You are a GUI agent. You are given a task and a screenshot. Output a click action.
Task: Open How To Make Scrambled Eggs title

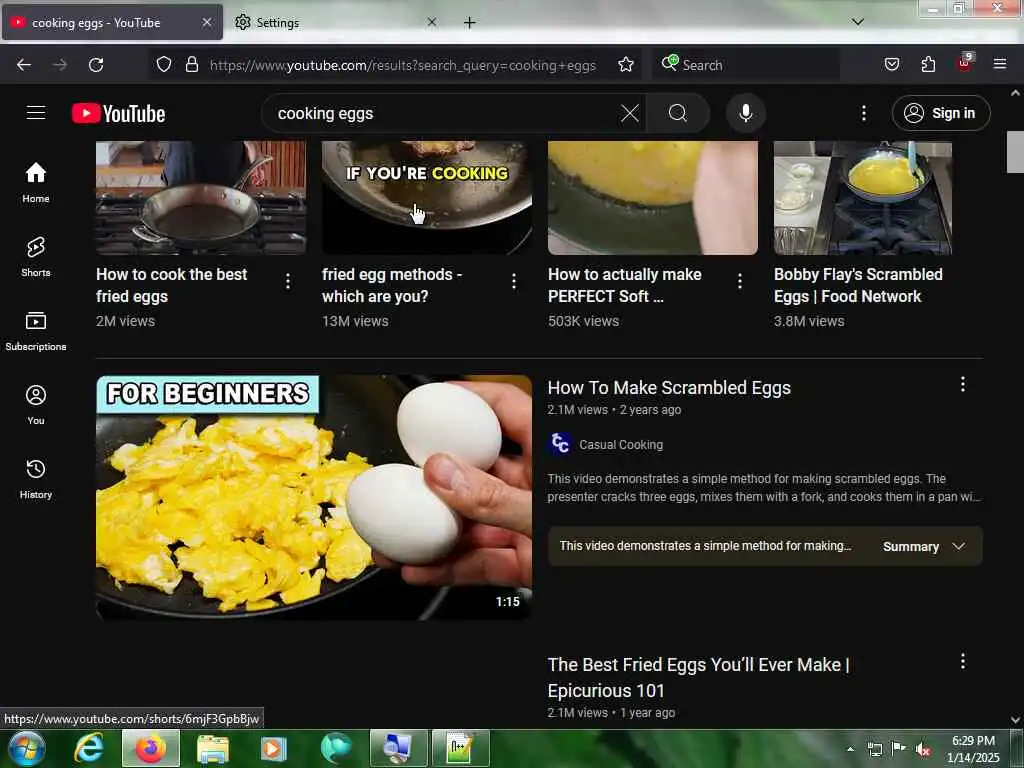pyautogui.click(x=669, y=388)
